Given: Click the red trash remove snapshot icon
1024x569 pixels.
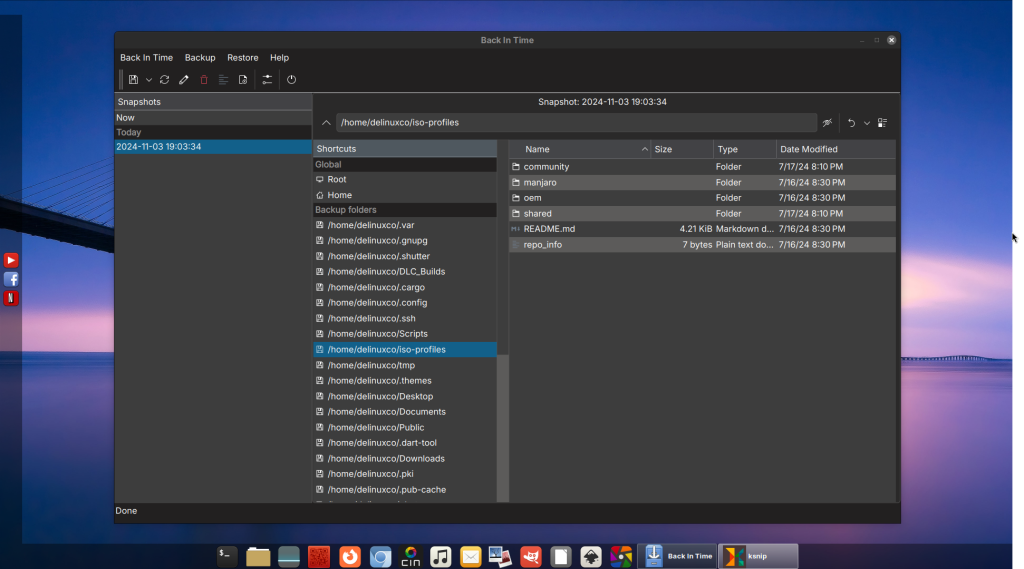Looking at the screenshot, I should [204, 80].
